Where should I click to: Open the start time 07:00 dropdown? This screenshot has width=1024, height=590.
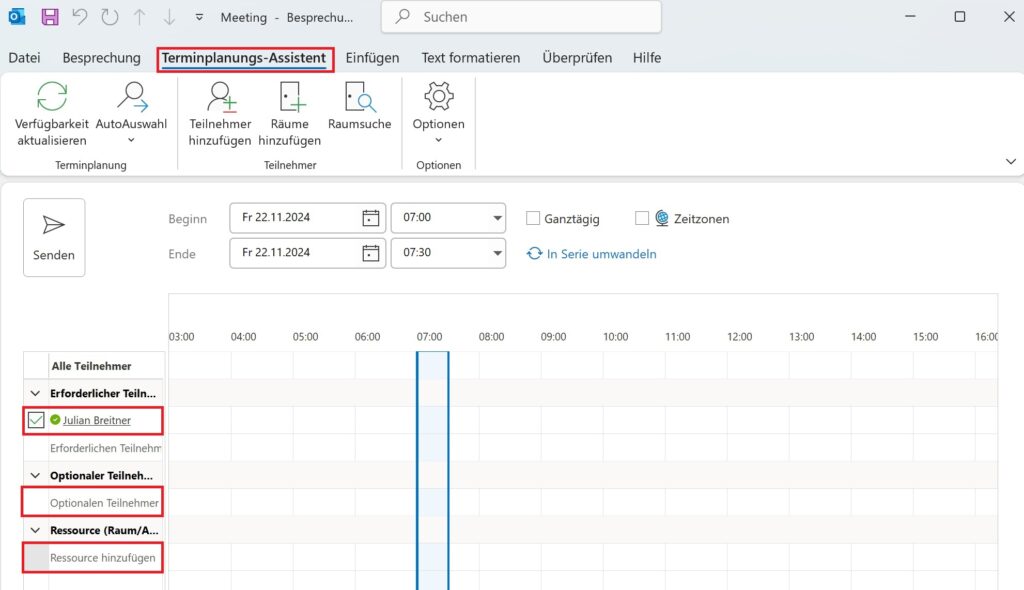coord(497,218)
